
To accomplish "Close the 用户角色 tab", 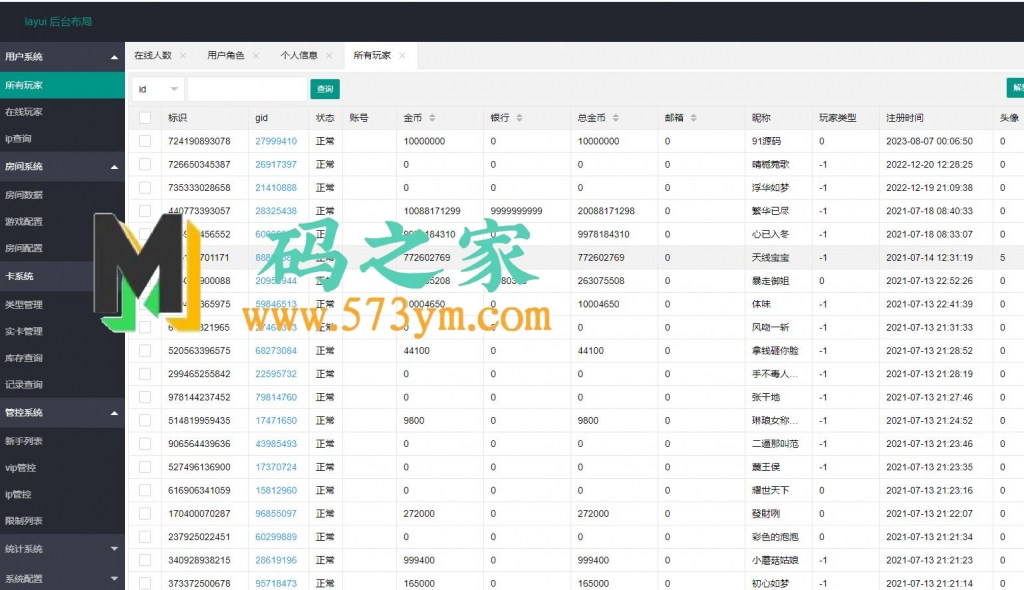I will (x=256, y=56).
